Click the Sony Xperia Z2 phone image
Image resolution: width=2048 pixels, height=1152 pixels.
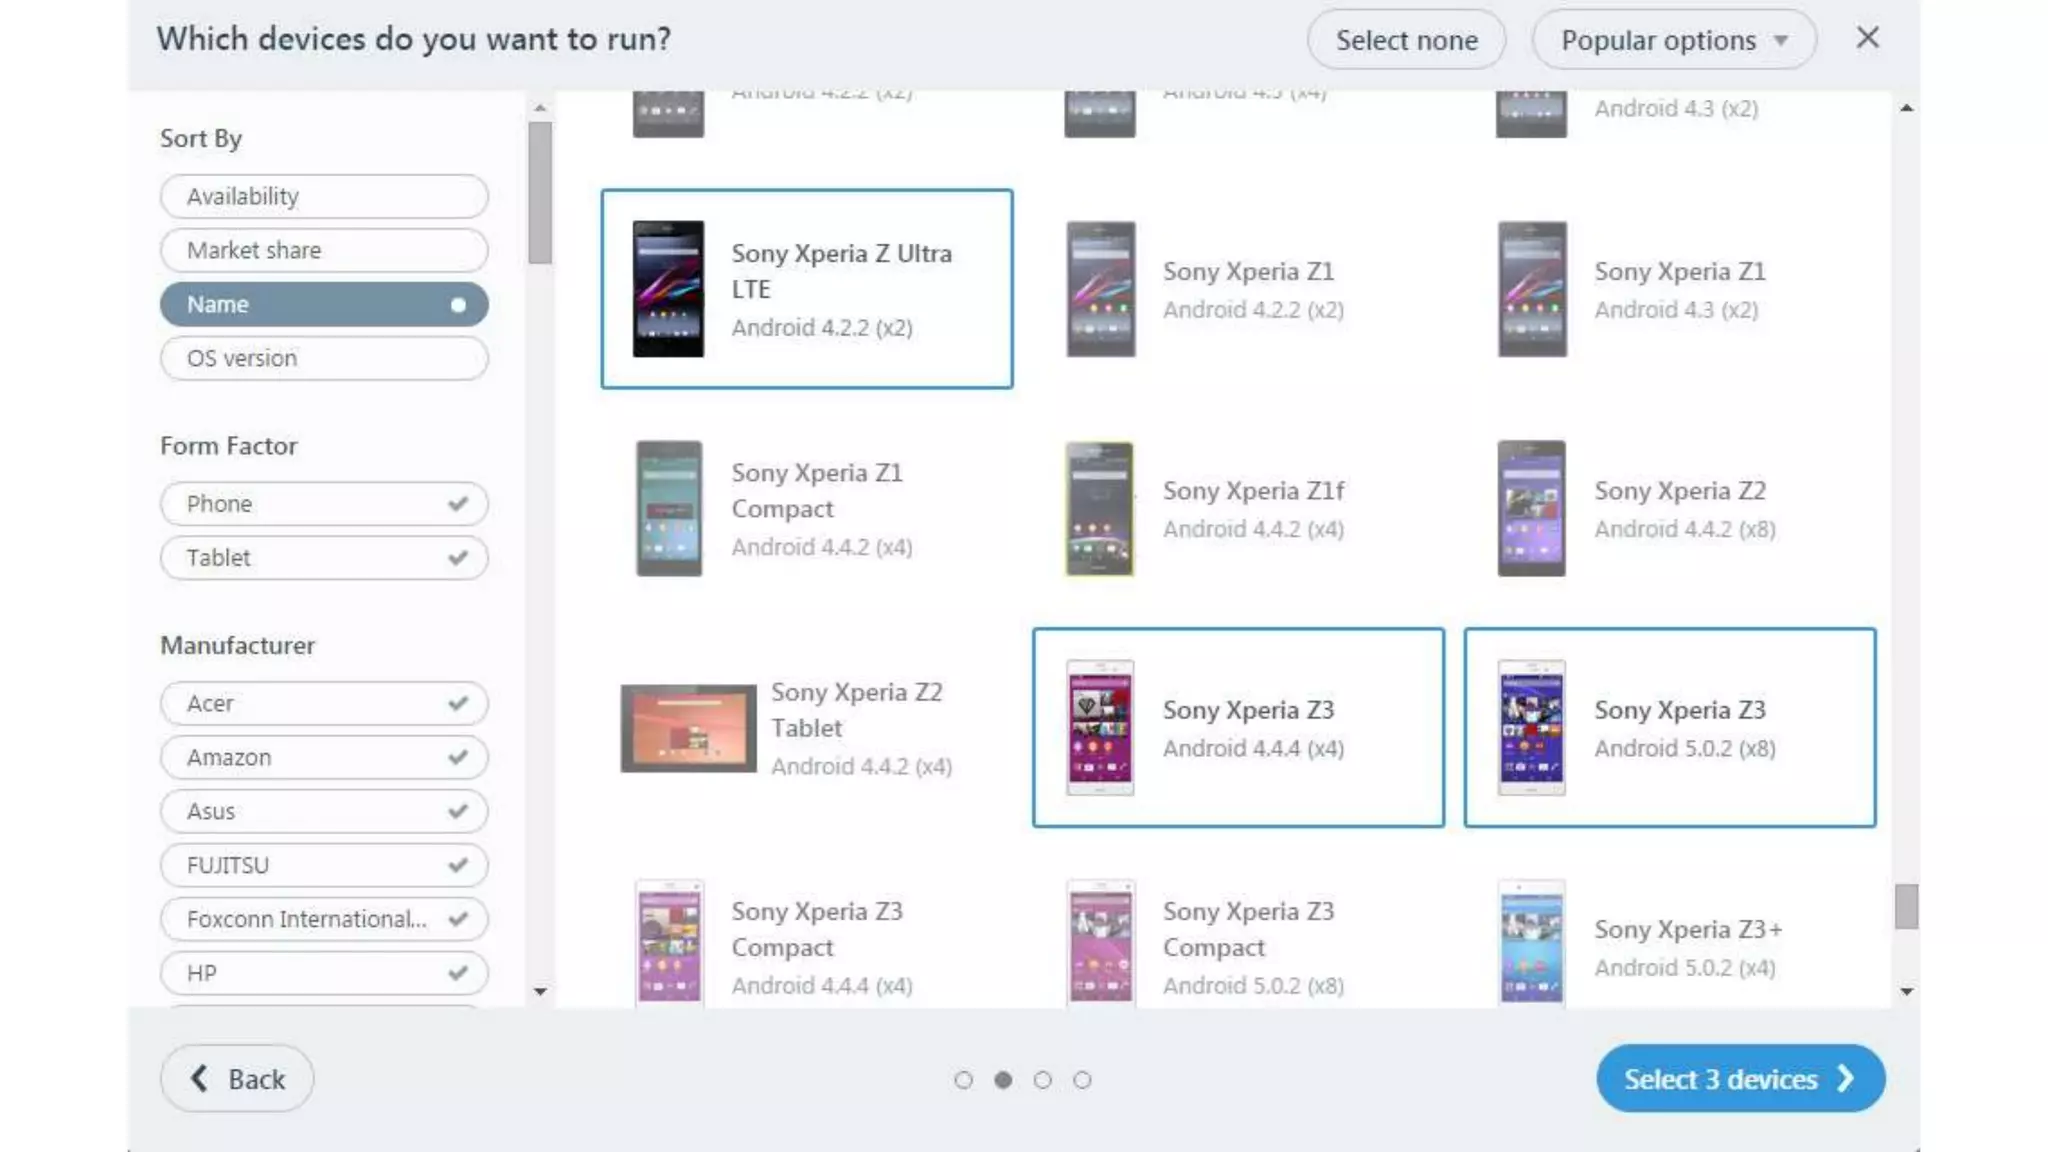point(1531,509)
